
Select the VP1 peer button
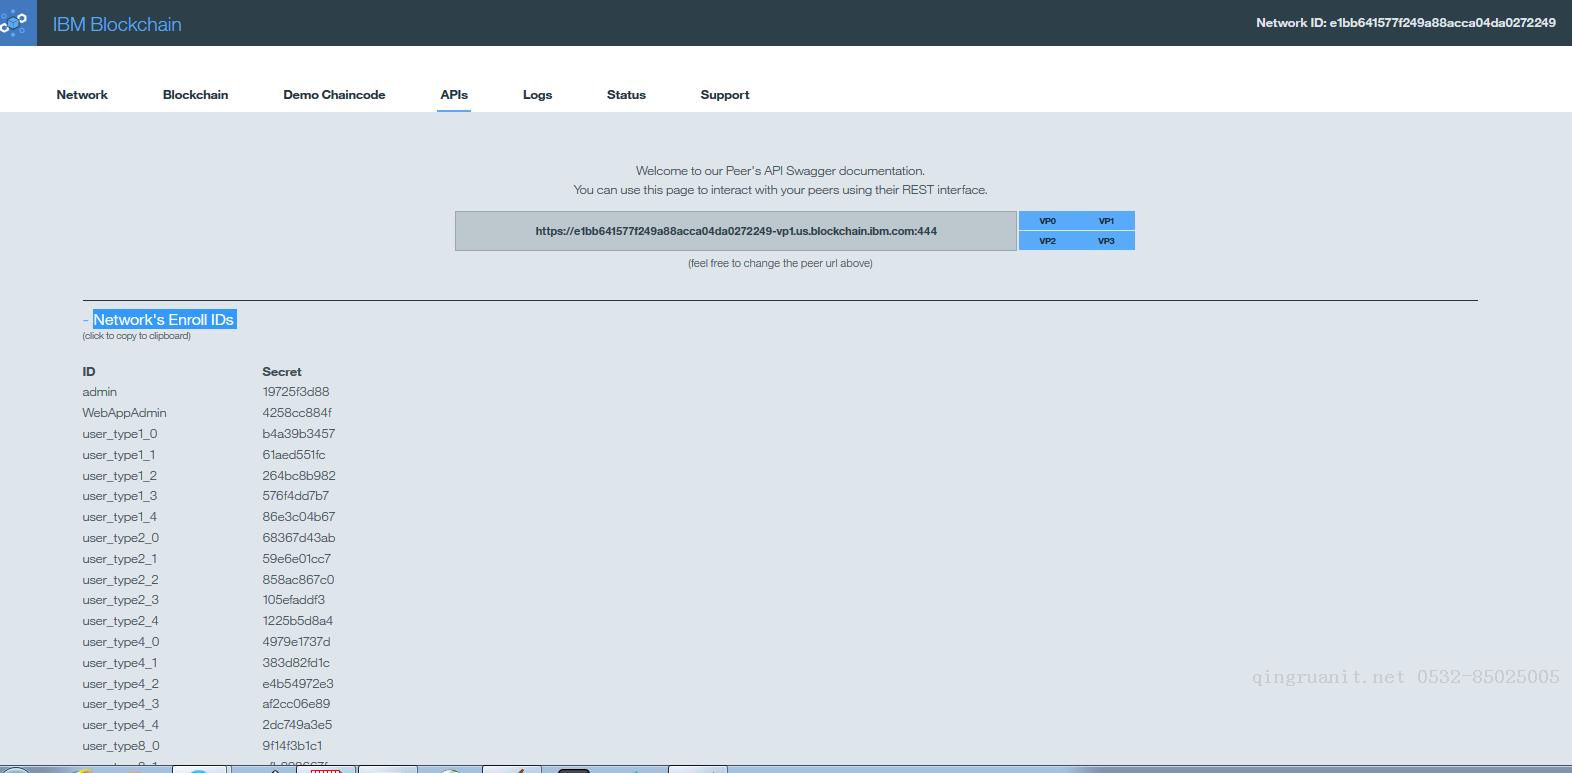click(1106, 221)
